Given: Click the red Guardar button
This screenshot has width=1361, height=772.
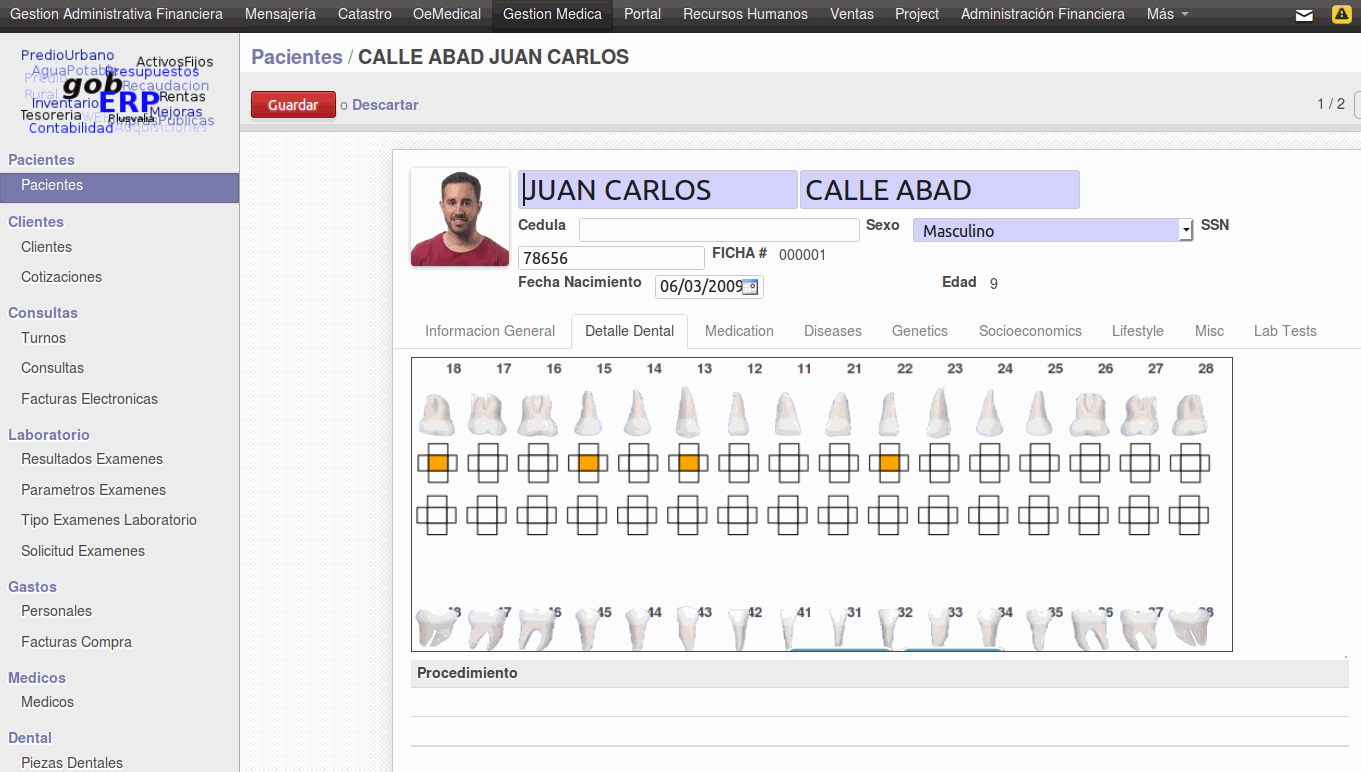Looking at the screenshot, I should tap(293, 105).
